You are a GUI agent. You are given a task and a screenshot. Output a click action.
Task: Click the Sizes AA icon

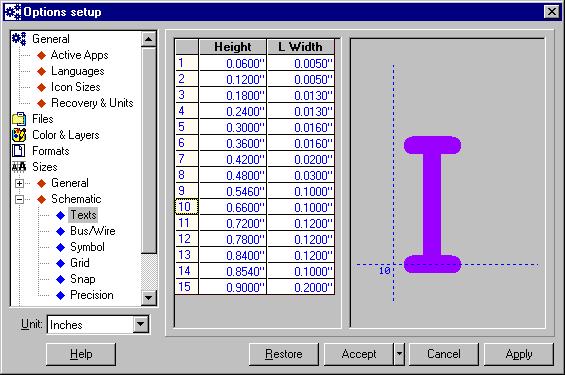click(19, 167)
